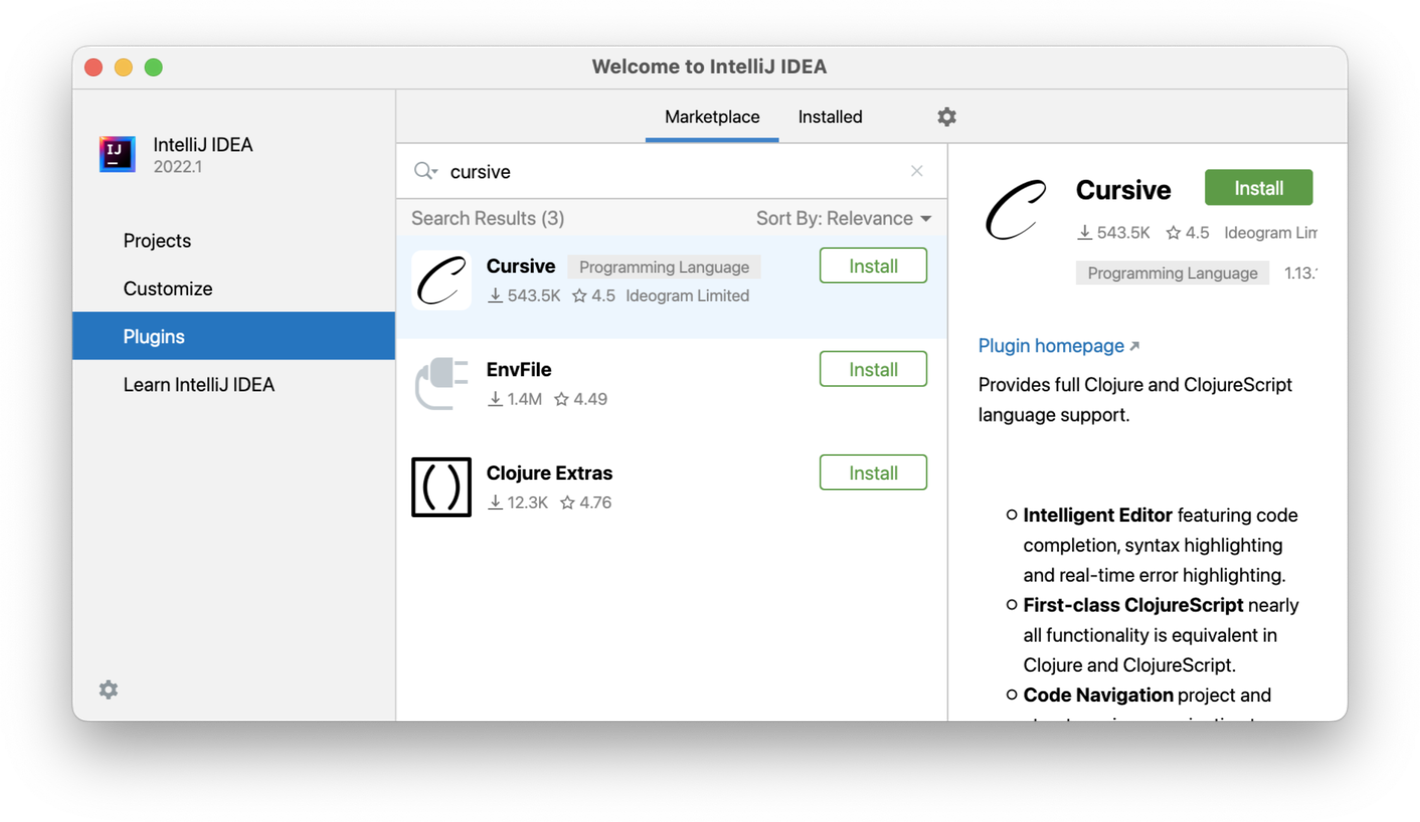Install the Cursive plugin from results list
This screenshot has height=822, width=1420.
873,266
